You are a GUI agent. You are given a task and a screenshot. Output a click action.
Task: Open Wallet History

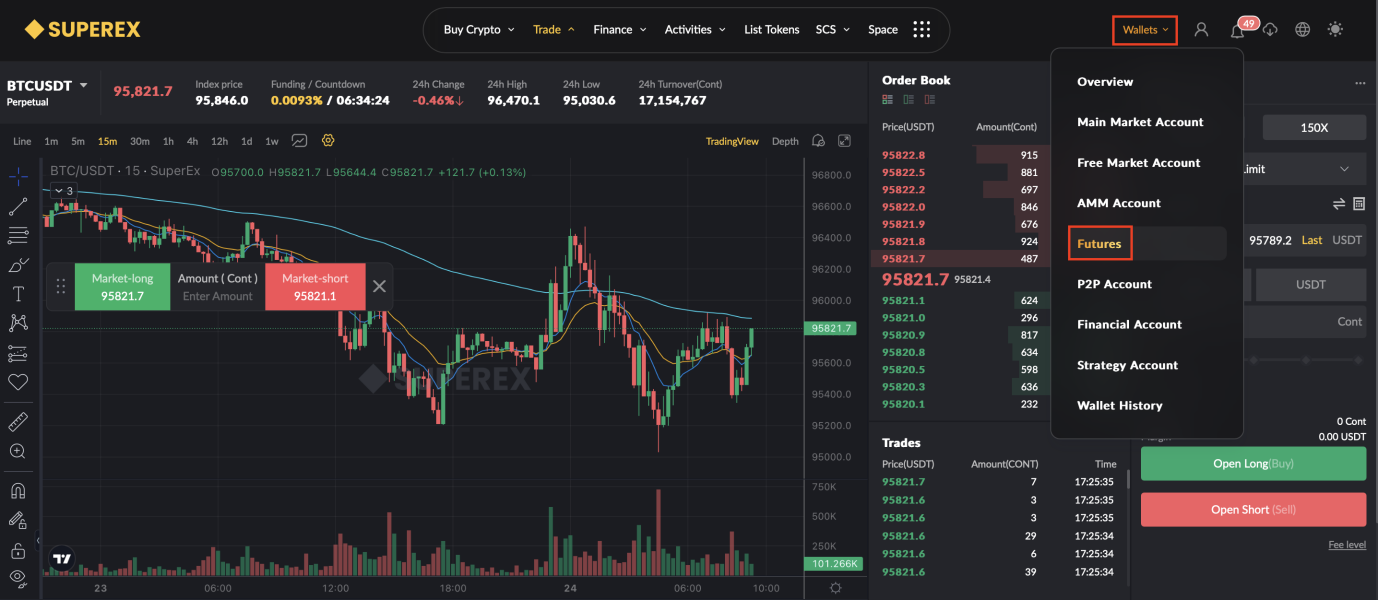[x=1119, y=406]
